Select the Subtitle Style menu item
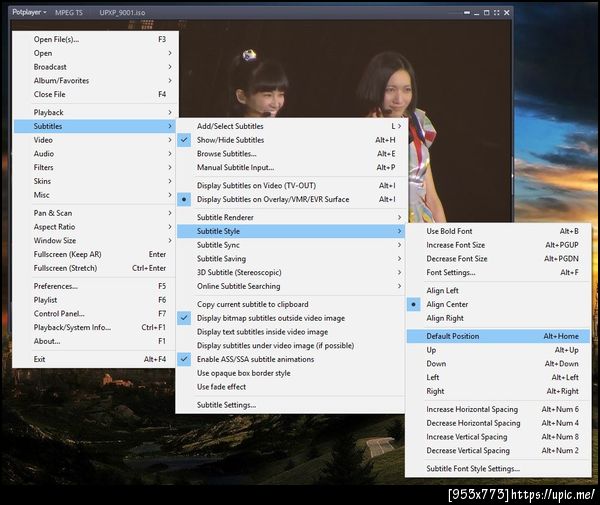The width and height of the screenshot is (600, 505). click(291, 231)
